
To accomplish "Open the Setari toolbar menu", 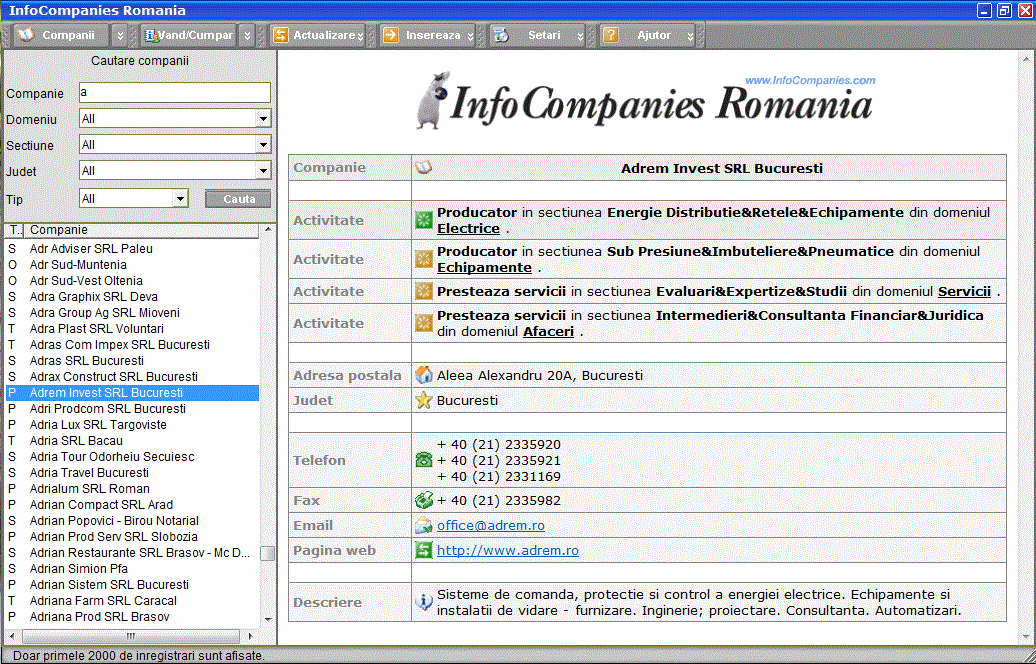I will (x=543, y=35).
